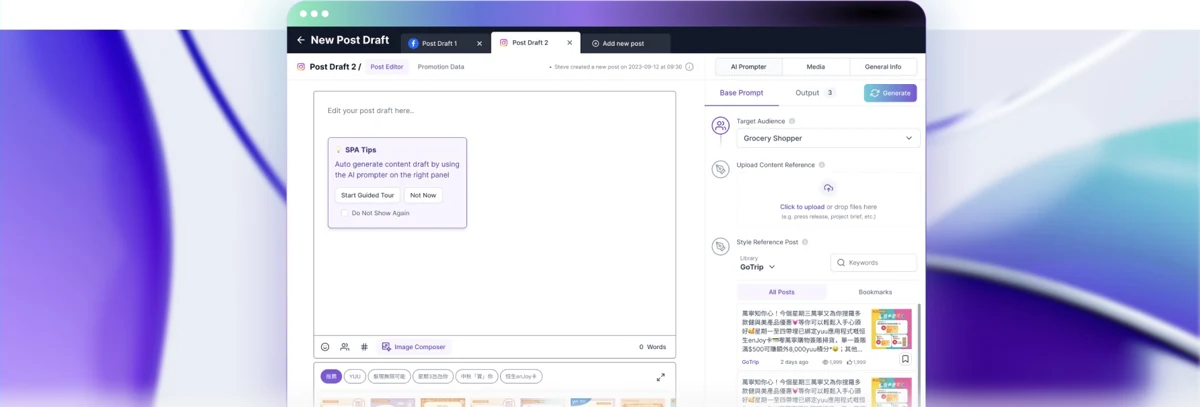Click the info icon next to creation timestamp
Screen dimensions: 1200x407
[x=689, y=67]
